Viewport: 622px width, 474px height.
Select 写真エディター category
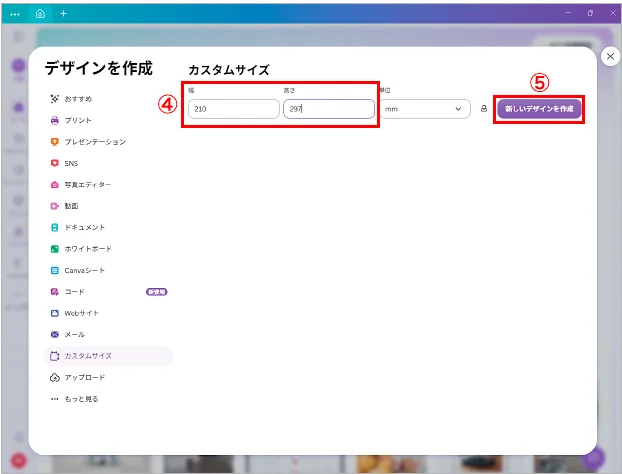88,184
